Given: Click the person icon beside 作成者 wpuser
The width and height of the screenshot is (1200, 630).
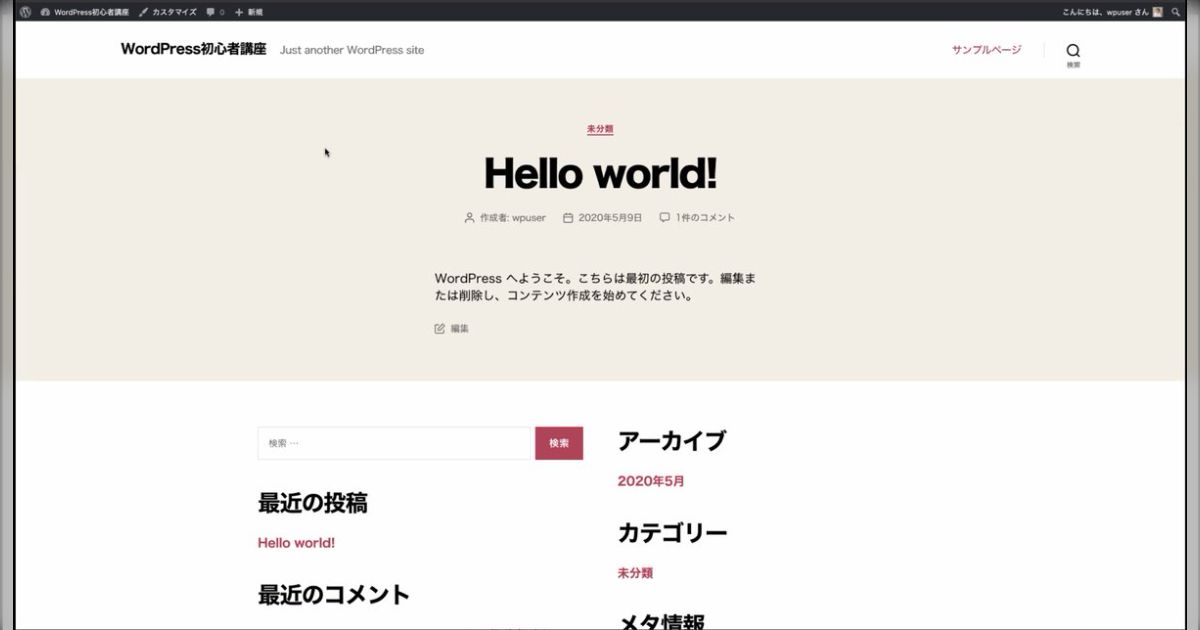Looking at the screenshot, I should point(468,217).
